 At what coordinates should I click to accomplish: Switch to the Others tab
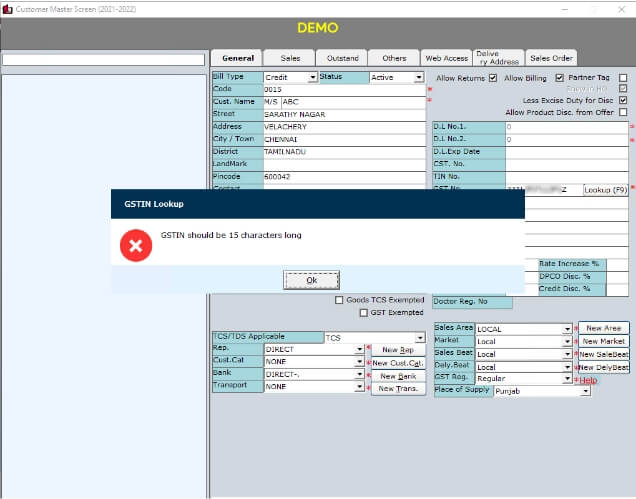394,58
